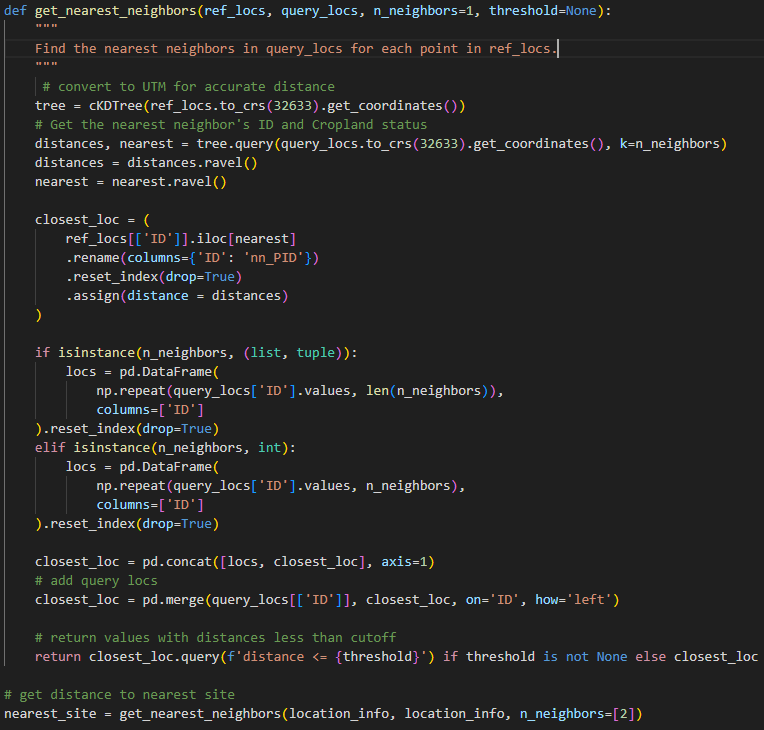The width and height of the screenshot is (764, 730).
Task: Place cursor at end of docstring sentence
Action: (x=557, y=48)
